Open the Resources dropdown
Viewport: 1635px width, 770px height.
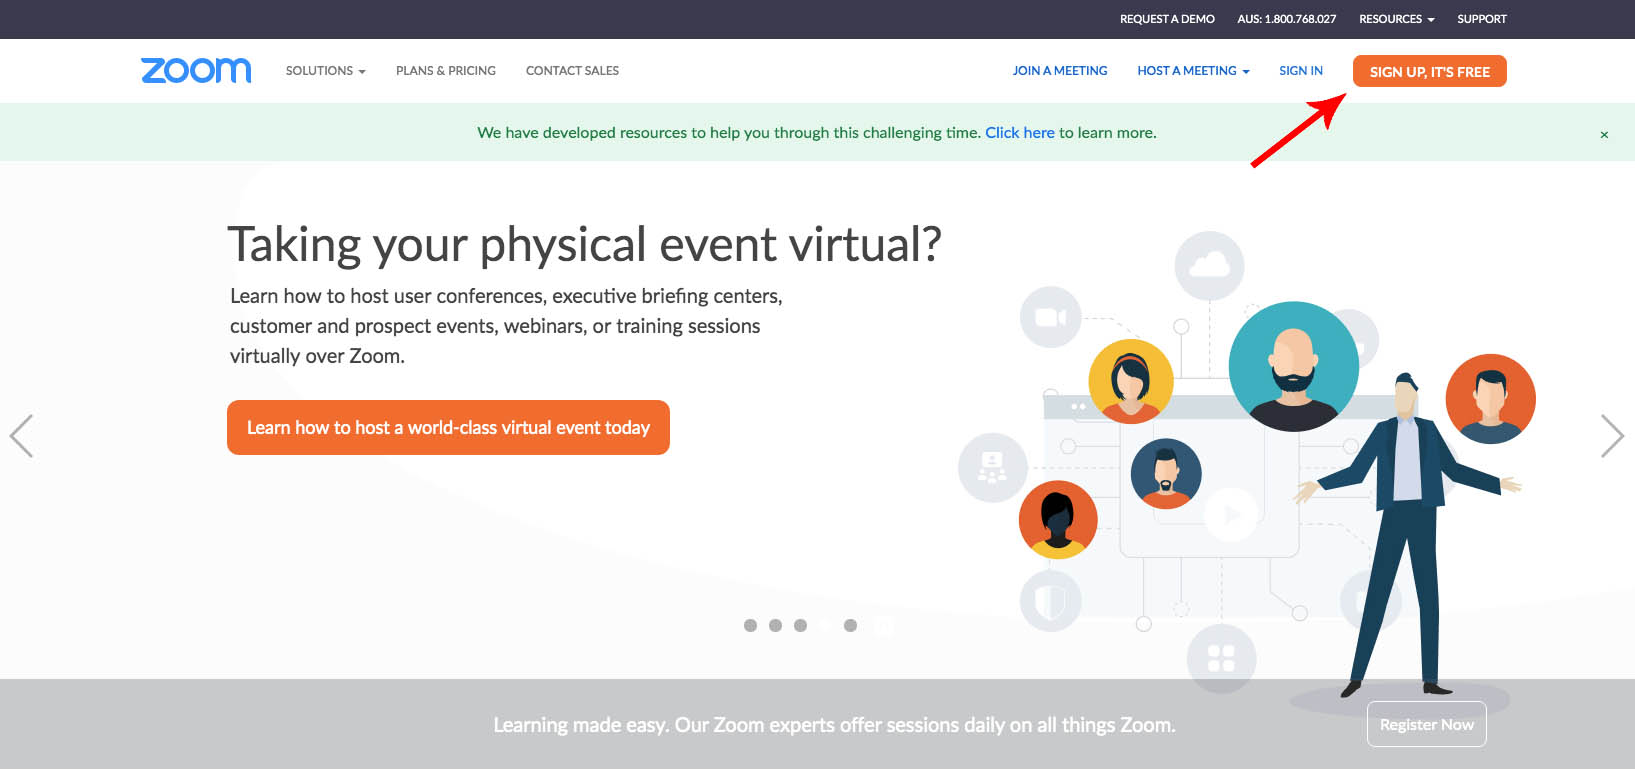(1396, 19)
